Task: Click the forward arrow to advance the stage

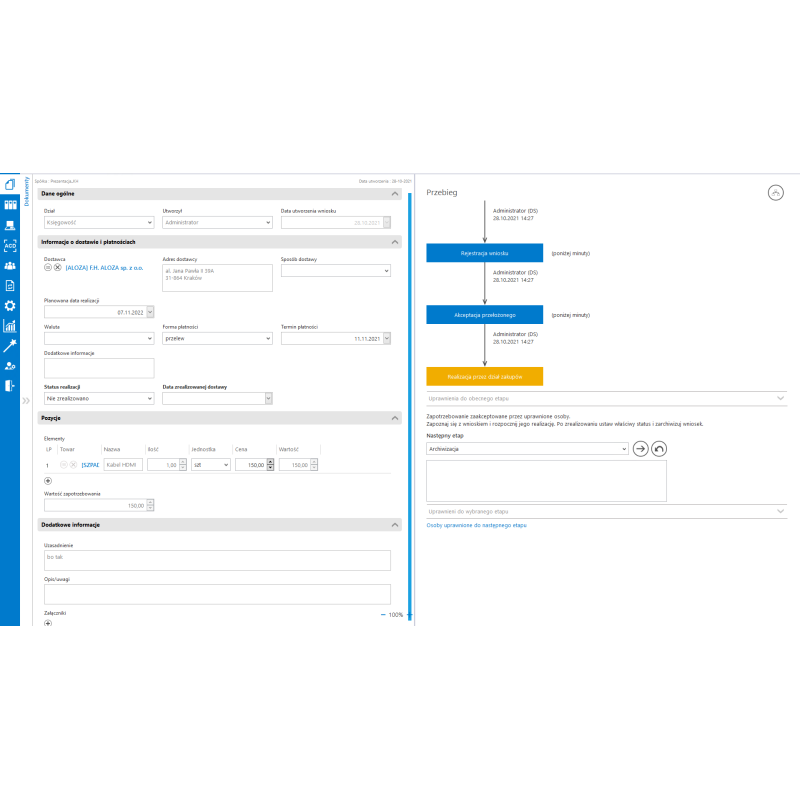Action: point(641,449)
